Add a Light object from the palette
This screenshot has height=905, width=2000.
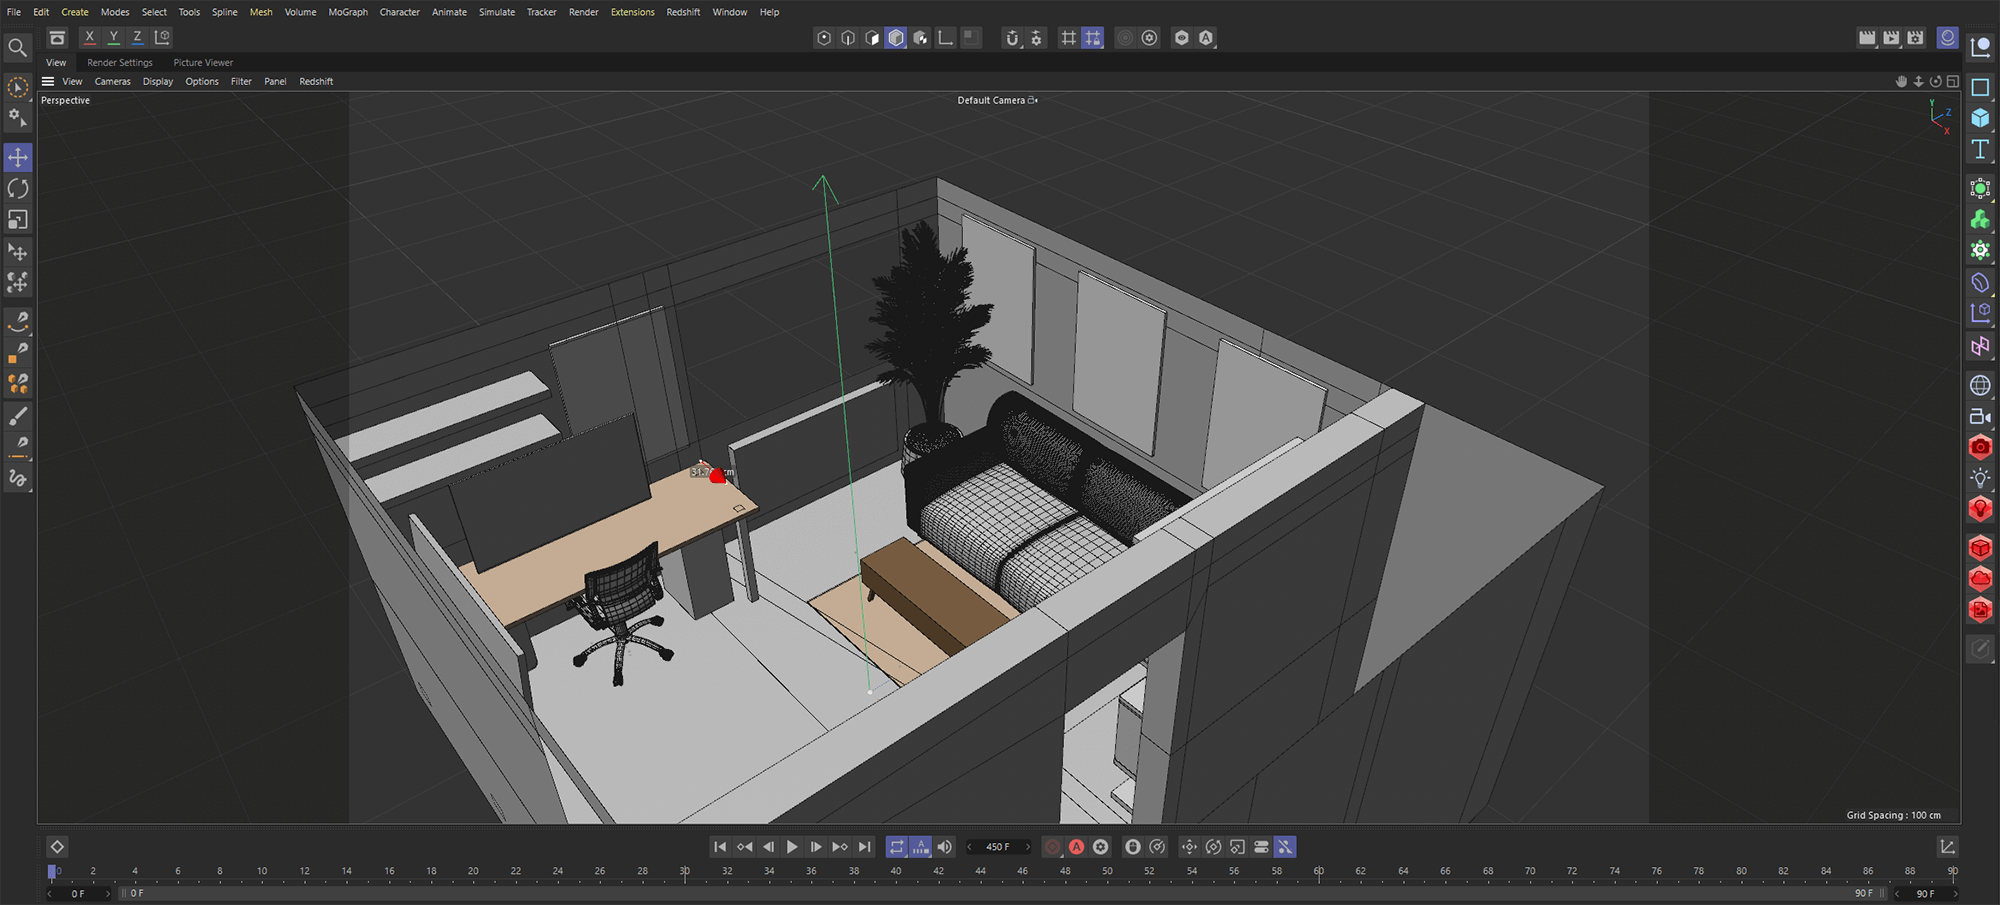[x=1980, y=478]
